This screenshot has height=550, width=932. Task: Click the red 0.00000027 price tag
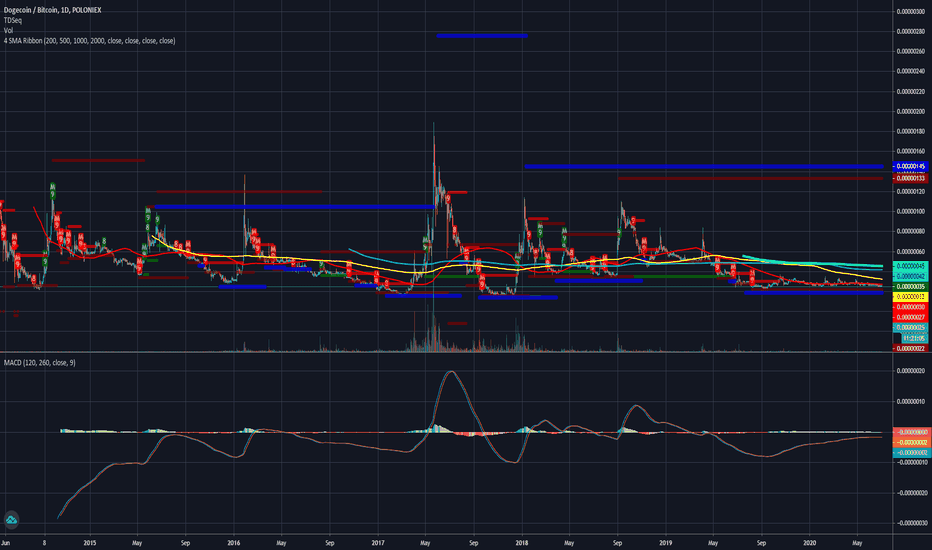910,317
